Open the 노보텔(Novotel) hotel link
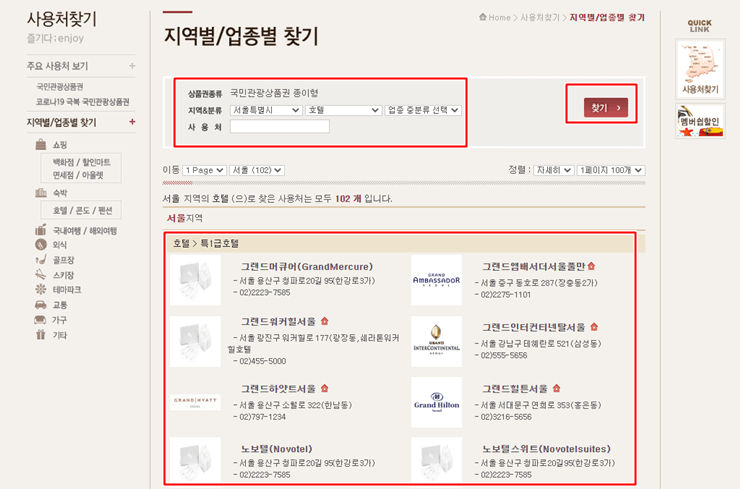Viewport: 740px width, 489px height. pos(277,449)
